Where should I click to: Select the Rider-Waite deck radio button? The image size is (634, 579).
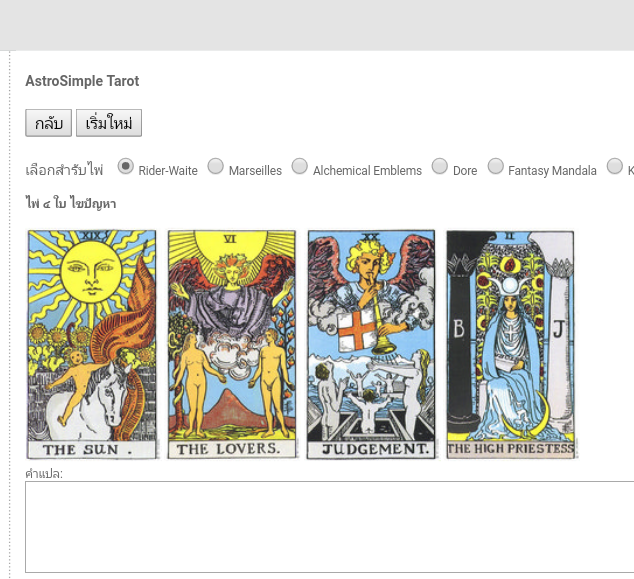(x=125, y=166)
